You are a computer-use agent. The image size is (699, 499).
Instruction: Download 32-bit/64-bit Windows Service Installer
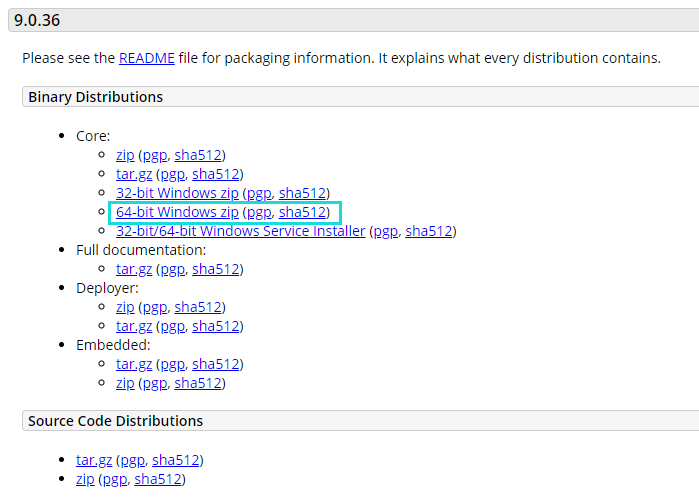click(241, 231)
